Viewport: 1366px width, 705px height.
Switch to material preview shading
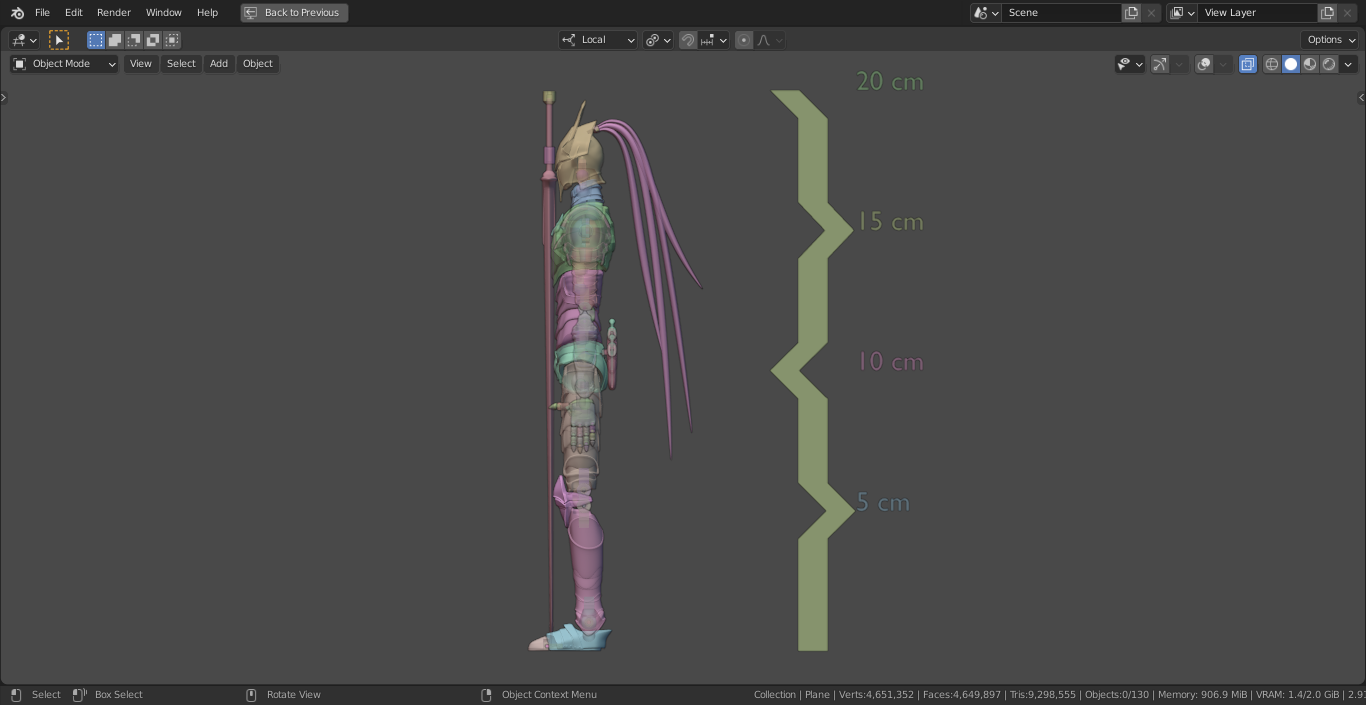coord(1310,64)
